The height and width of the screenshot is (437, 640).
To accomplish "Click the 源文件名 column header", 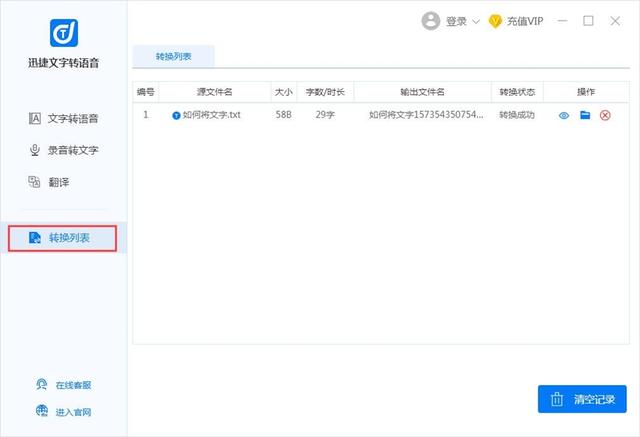I will point(215,92).
